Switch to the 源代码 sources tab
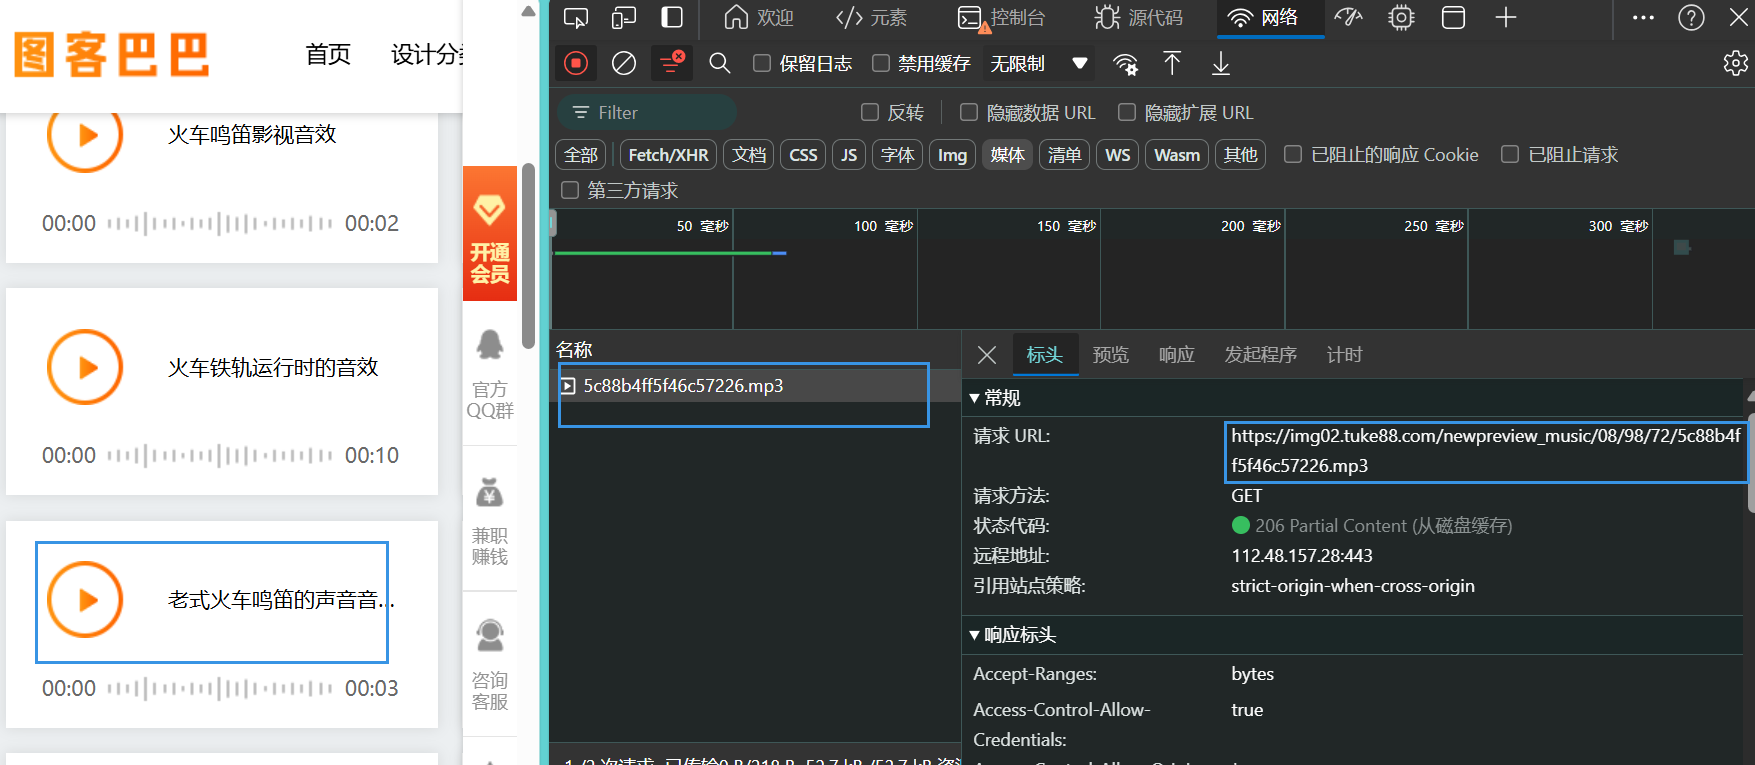This screenshot has height=765, width=1755. point(1139,18)
